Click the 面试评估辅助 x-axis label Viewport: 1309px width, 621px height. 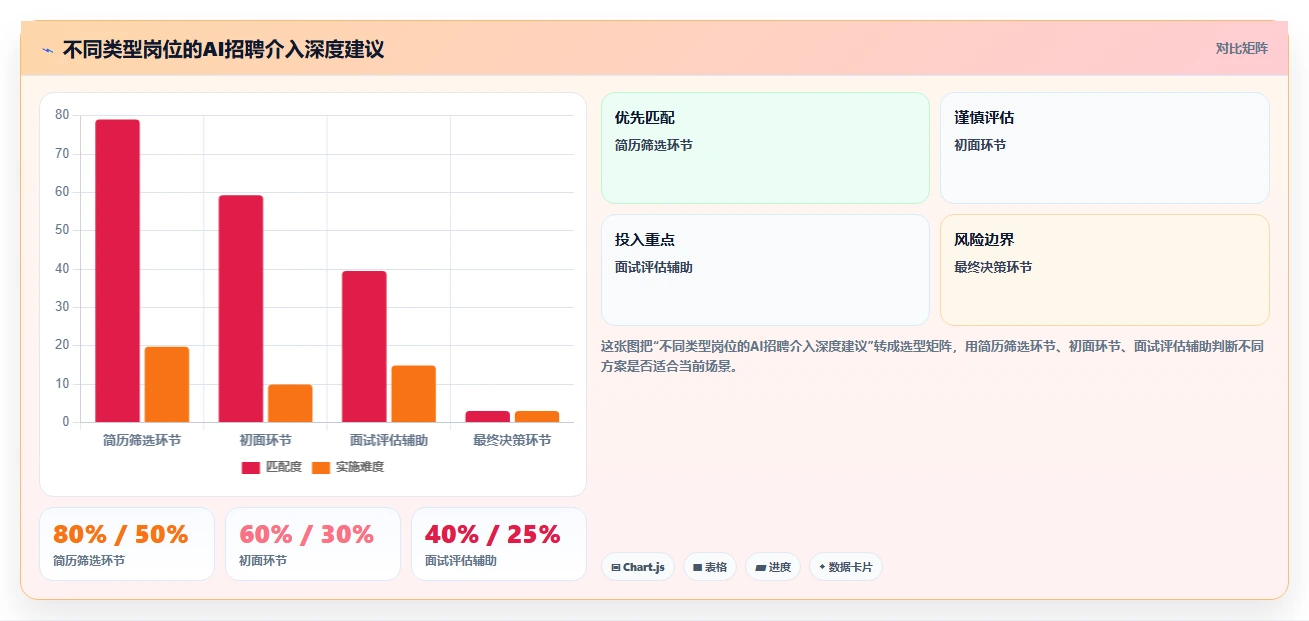pos(389,440)
